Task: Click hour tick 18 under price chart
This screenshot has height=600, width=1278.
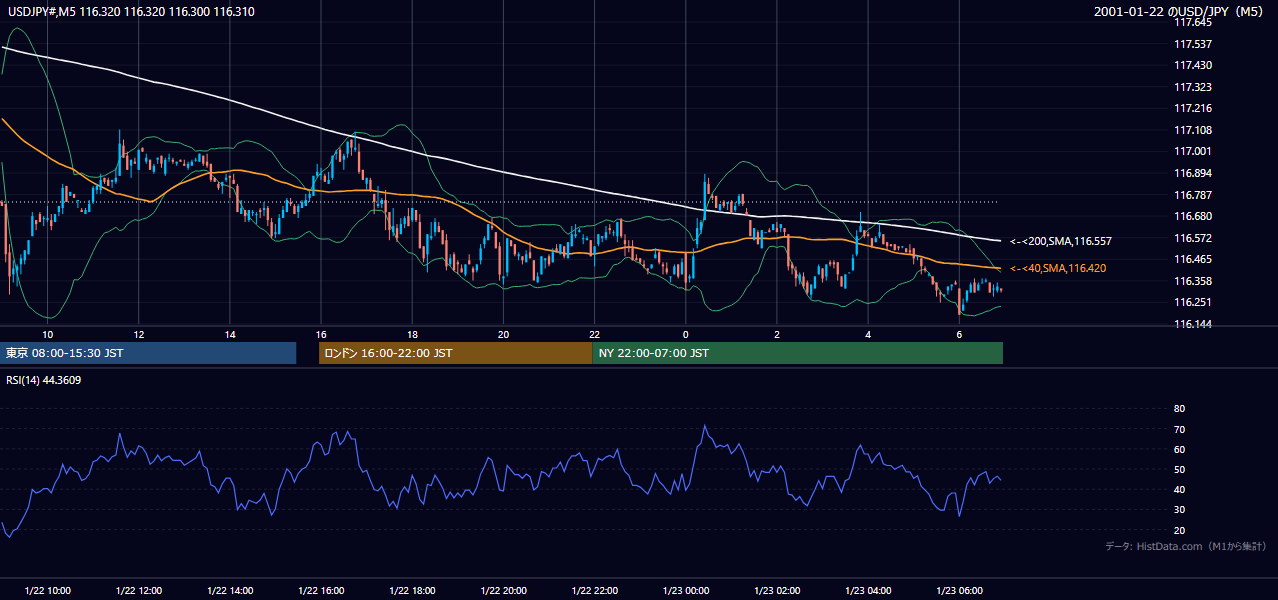Action: click(x=412, y=334)
